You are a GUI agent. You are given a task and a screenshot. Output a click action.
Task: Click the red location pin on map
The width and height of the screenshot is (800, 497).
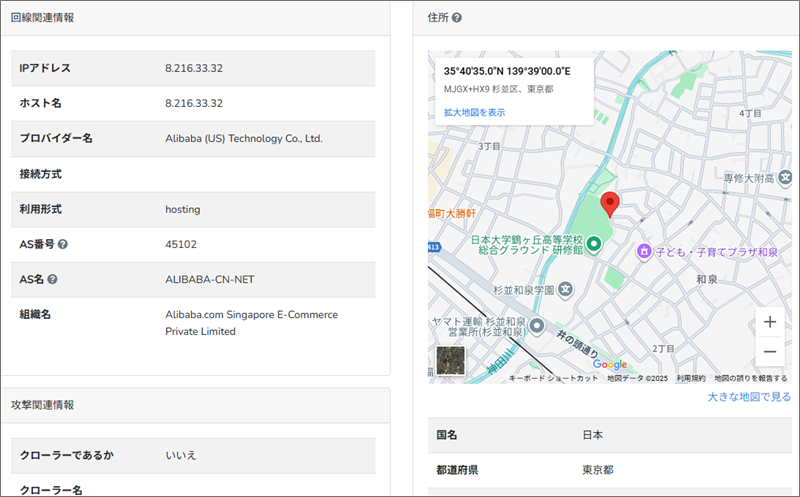coord(610,205)
